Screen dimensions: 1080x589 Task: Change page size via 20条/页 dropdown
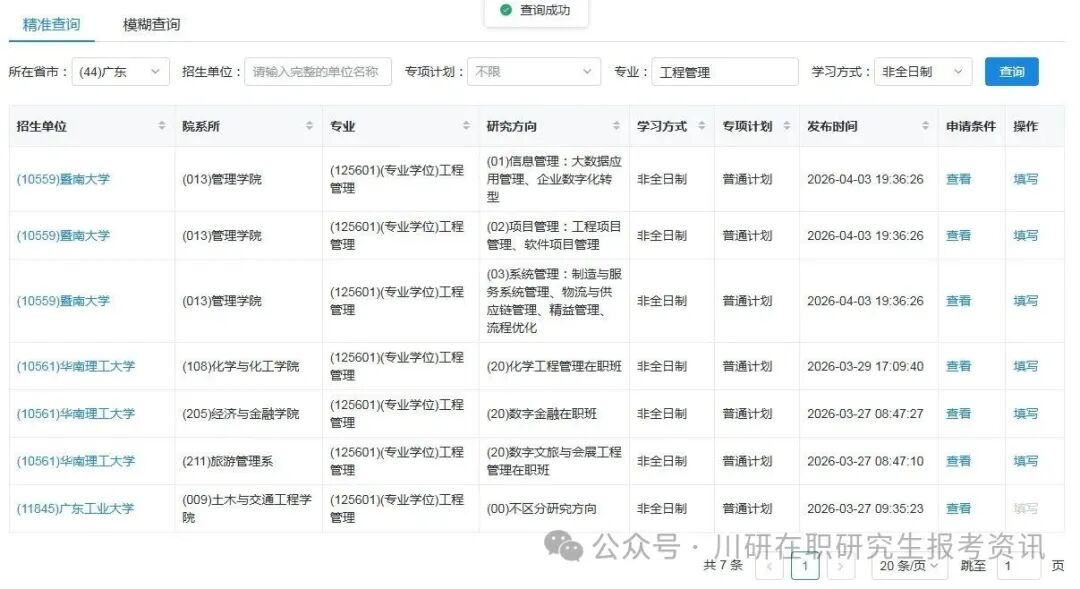point(908,565)
